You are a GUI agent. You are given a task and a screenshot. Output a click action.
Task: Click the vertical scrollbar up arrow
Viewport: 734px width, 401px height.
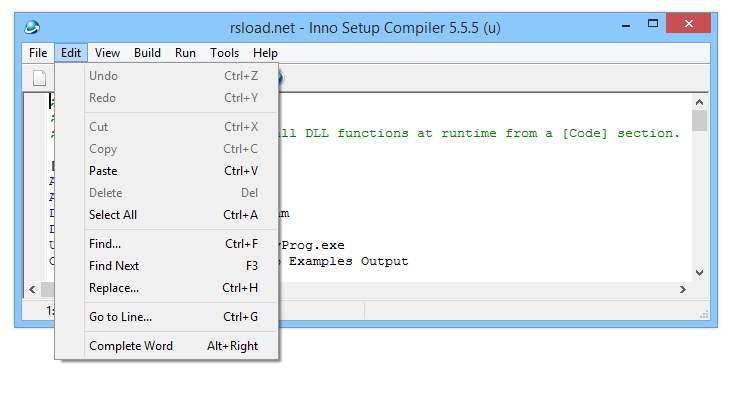pyautogui.click(x=699, y=102)
